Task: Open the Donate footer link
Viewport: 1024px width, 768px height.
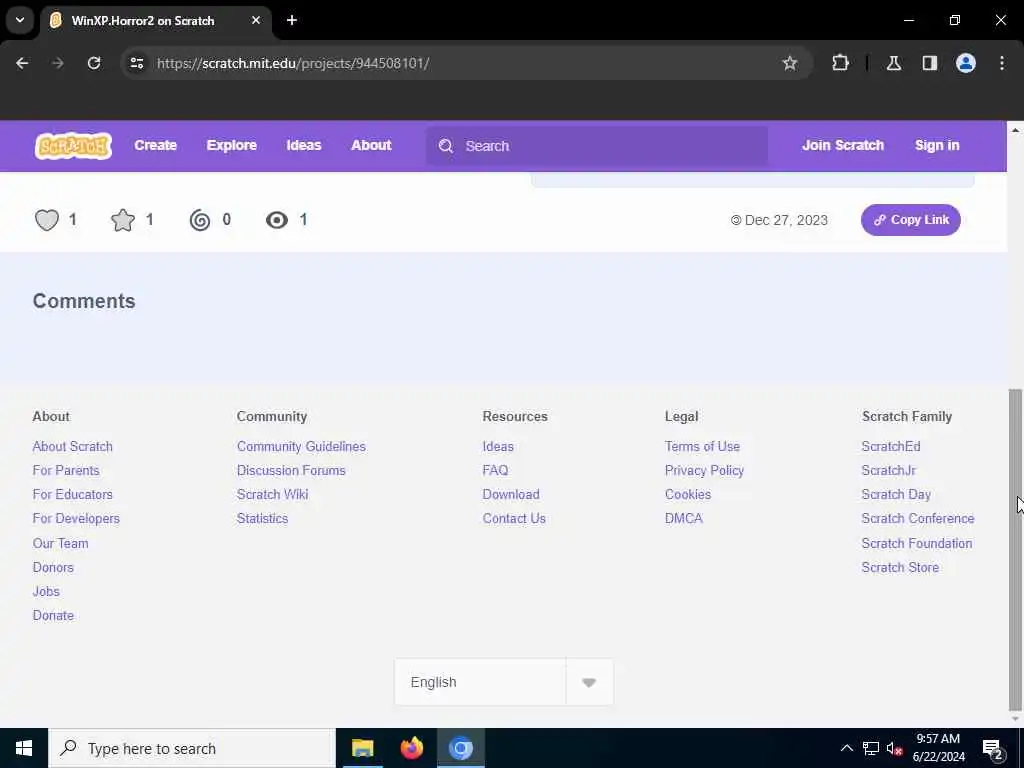Action: tap(53, 615)
